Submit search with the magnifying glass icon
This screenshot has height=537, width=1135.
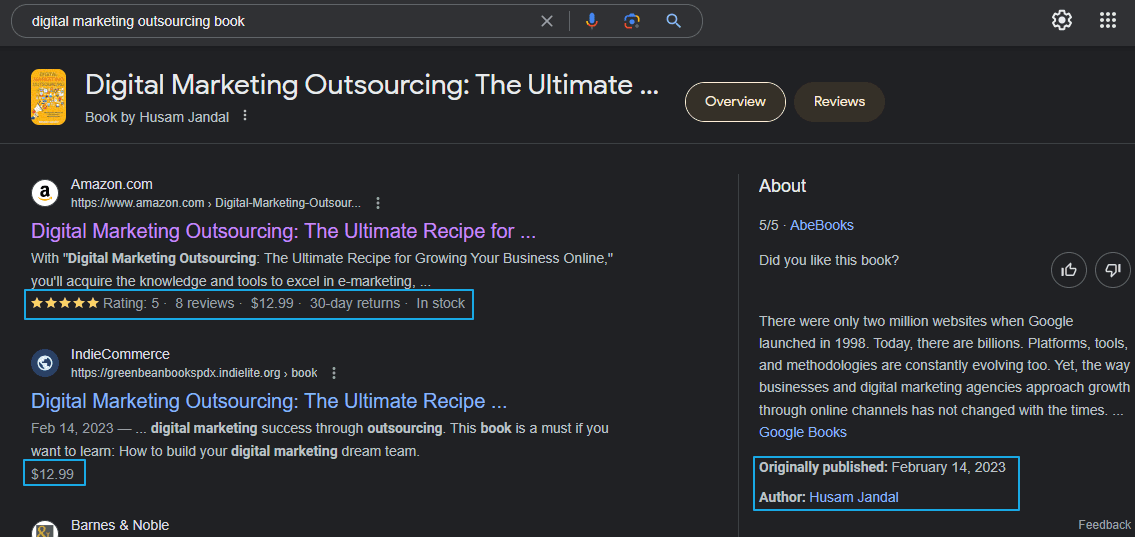[674, 21]
